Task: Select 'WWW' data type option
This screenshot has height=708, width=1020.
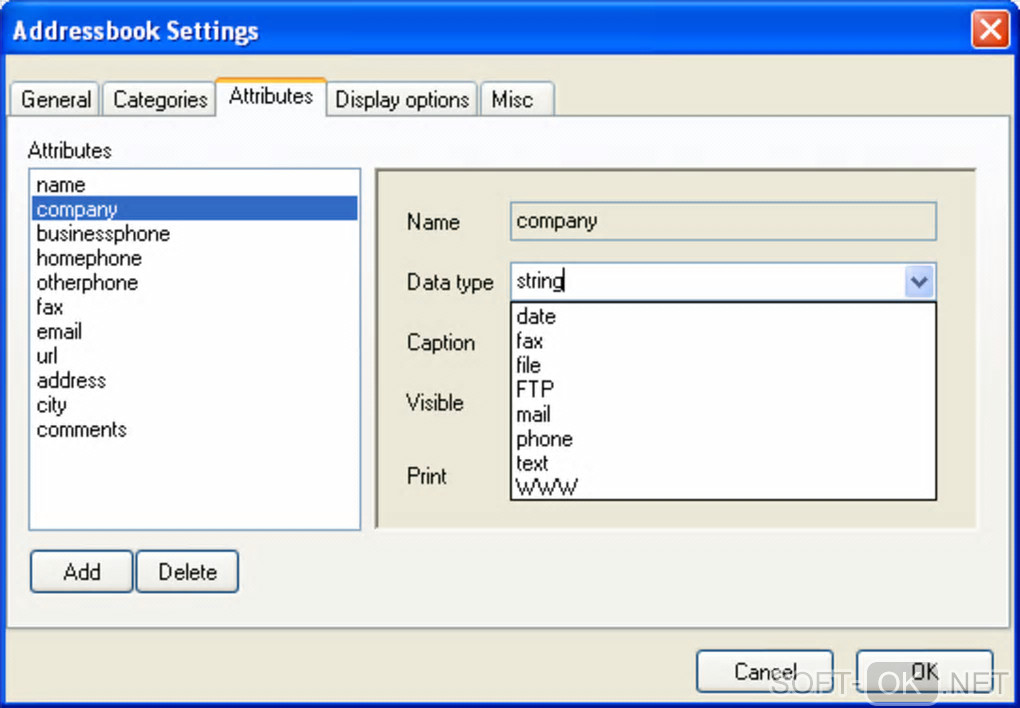Action: point(546,488)
